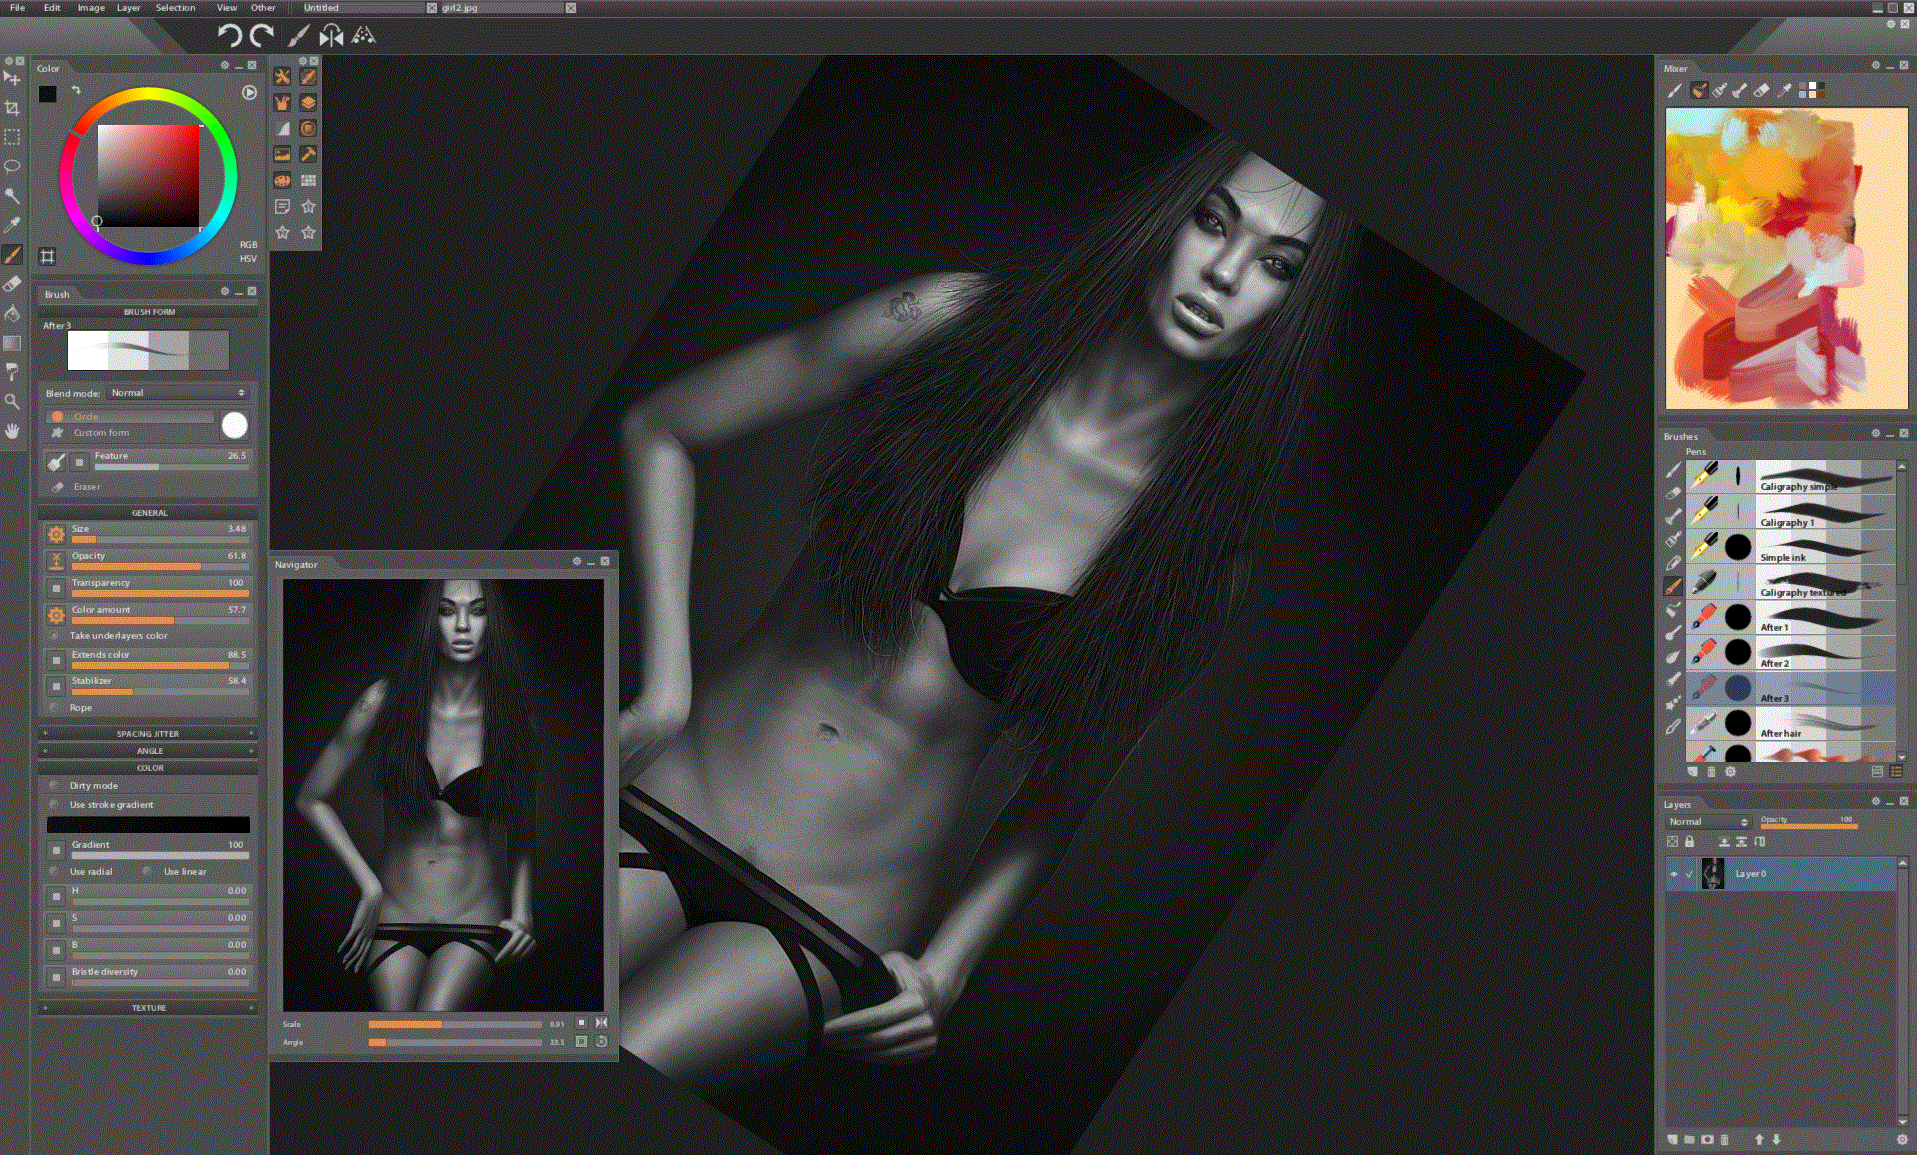Switch to the Untitled document tab
The image size is (1917, 1155).
[362, 7]
